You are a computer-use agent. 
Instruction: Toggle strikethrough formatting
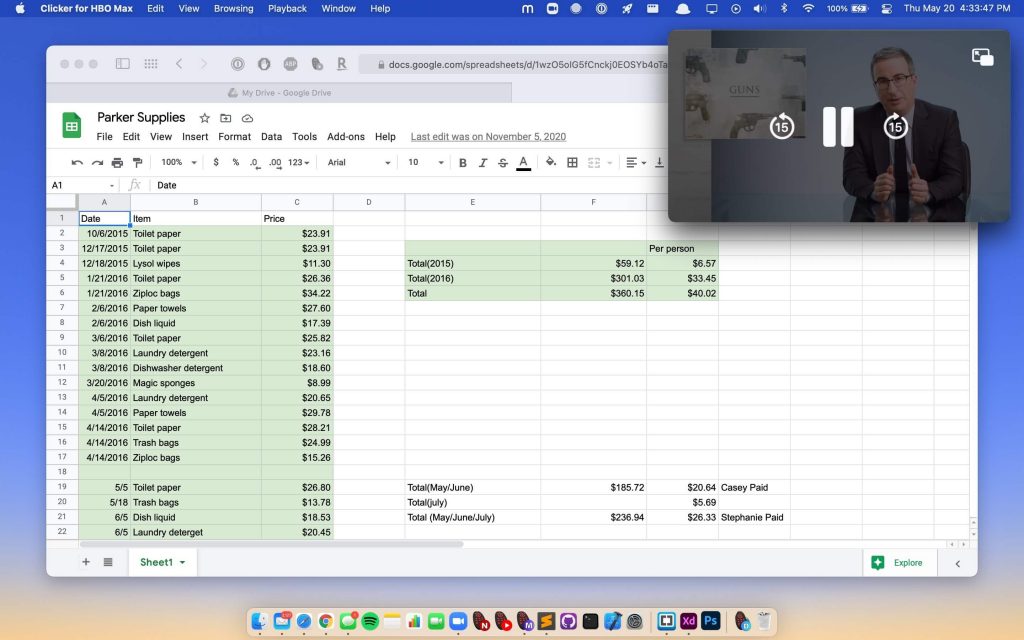[503, 162]
